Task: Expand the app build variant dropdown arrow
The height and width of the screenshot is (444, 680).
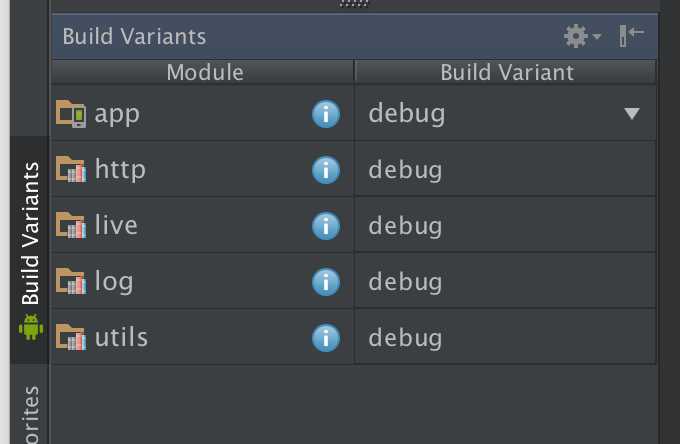Action: point(632,114)
